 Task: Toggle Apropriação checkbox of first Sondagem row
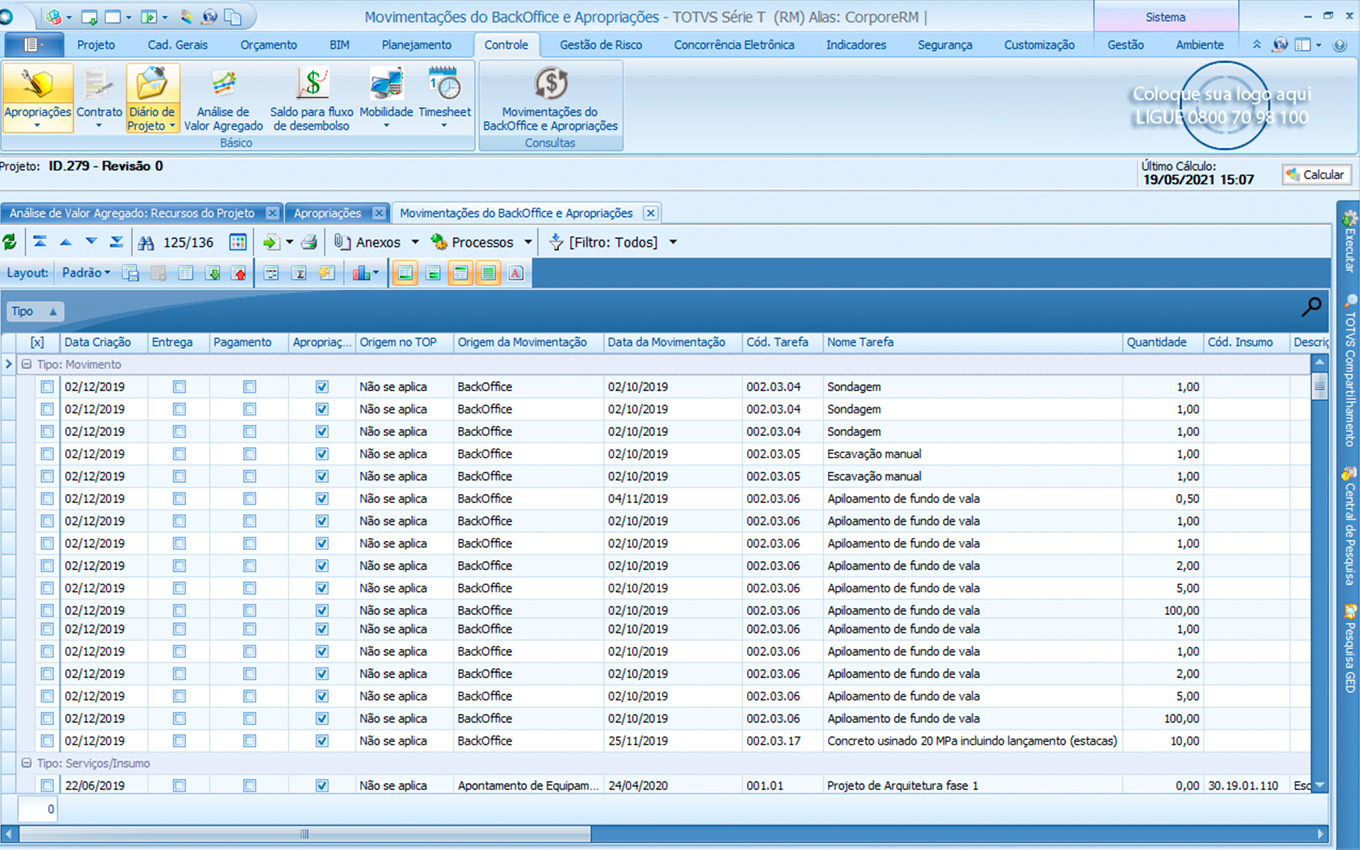322,386
